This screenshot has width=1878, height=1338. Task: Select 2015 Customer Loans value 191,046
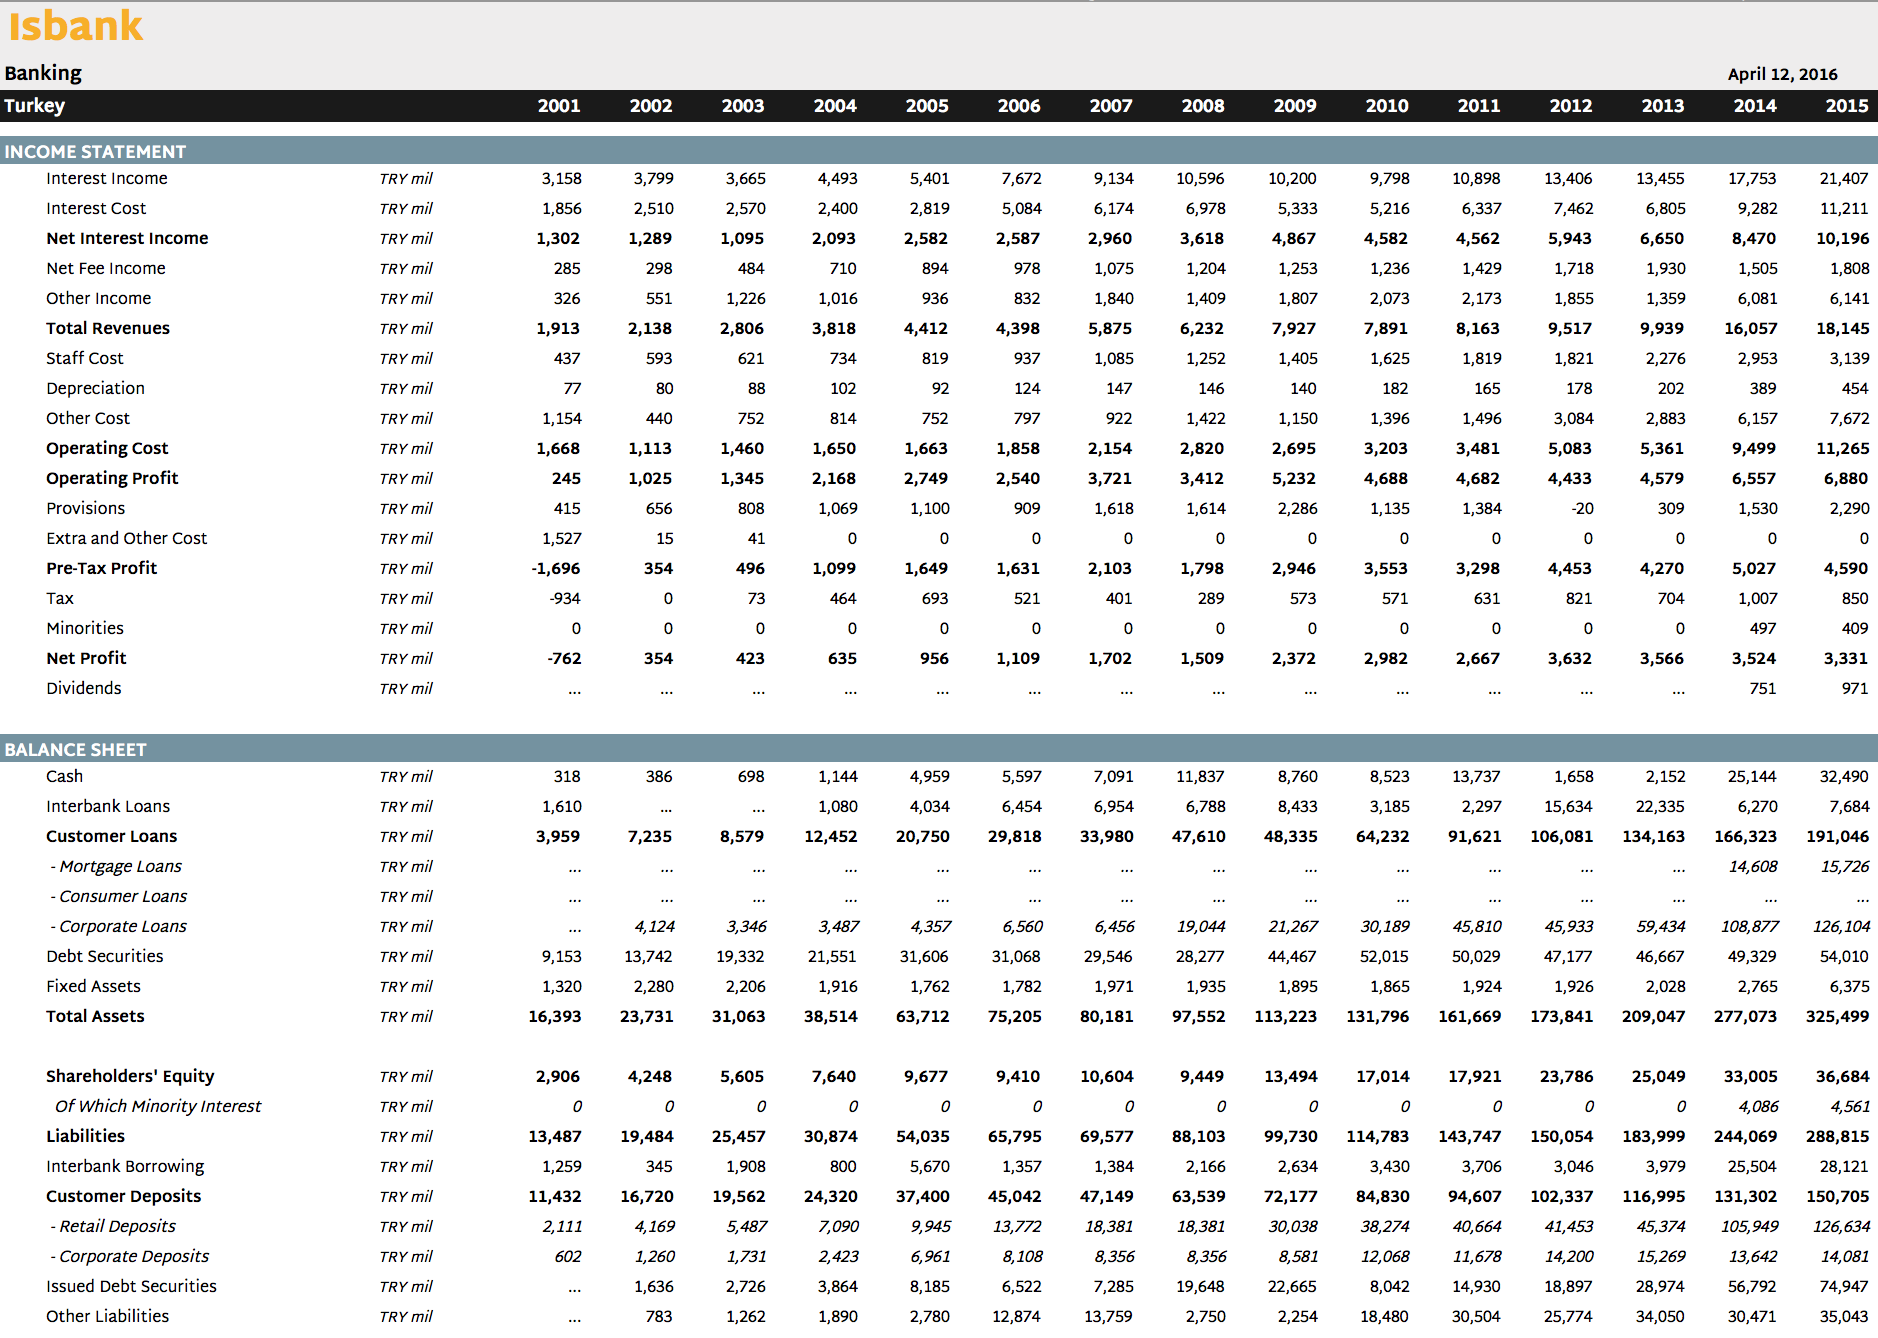click(1838, 836)
